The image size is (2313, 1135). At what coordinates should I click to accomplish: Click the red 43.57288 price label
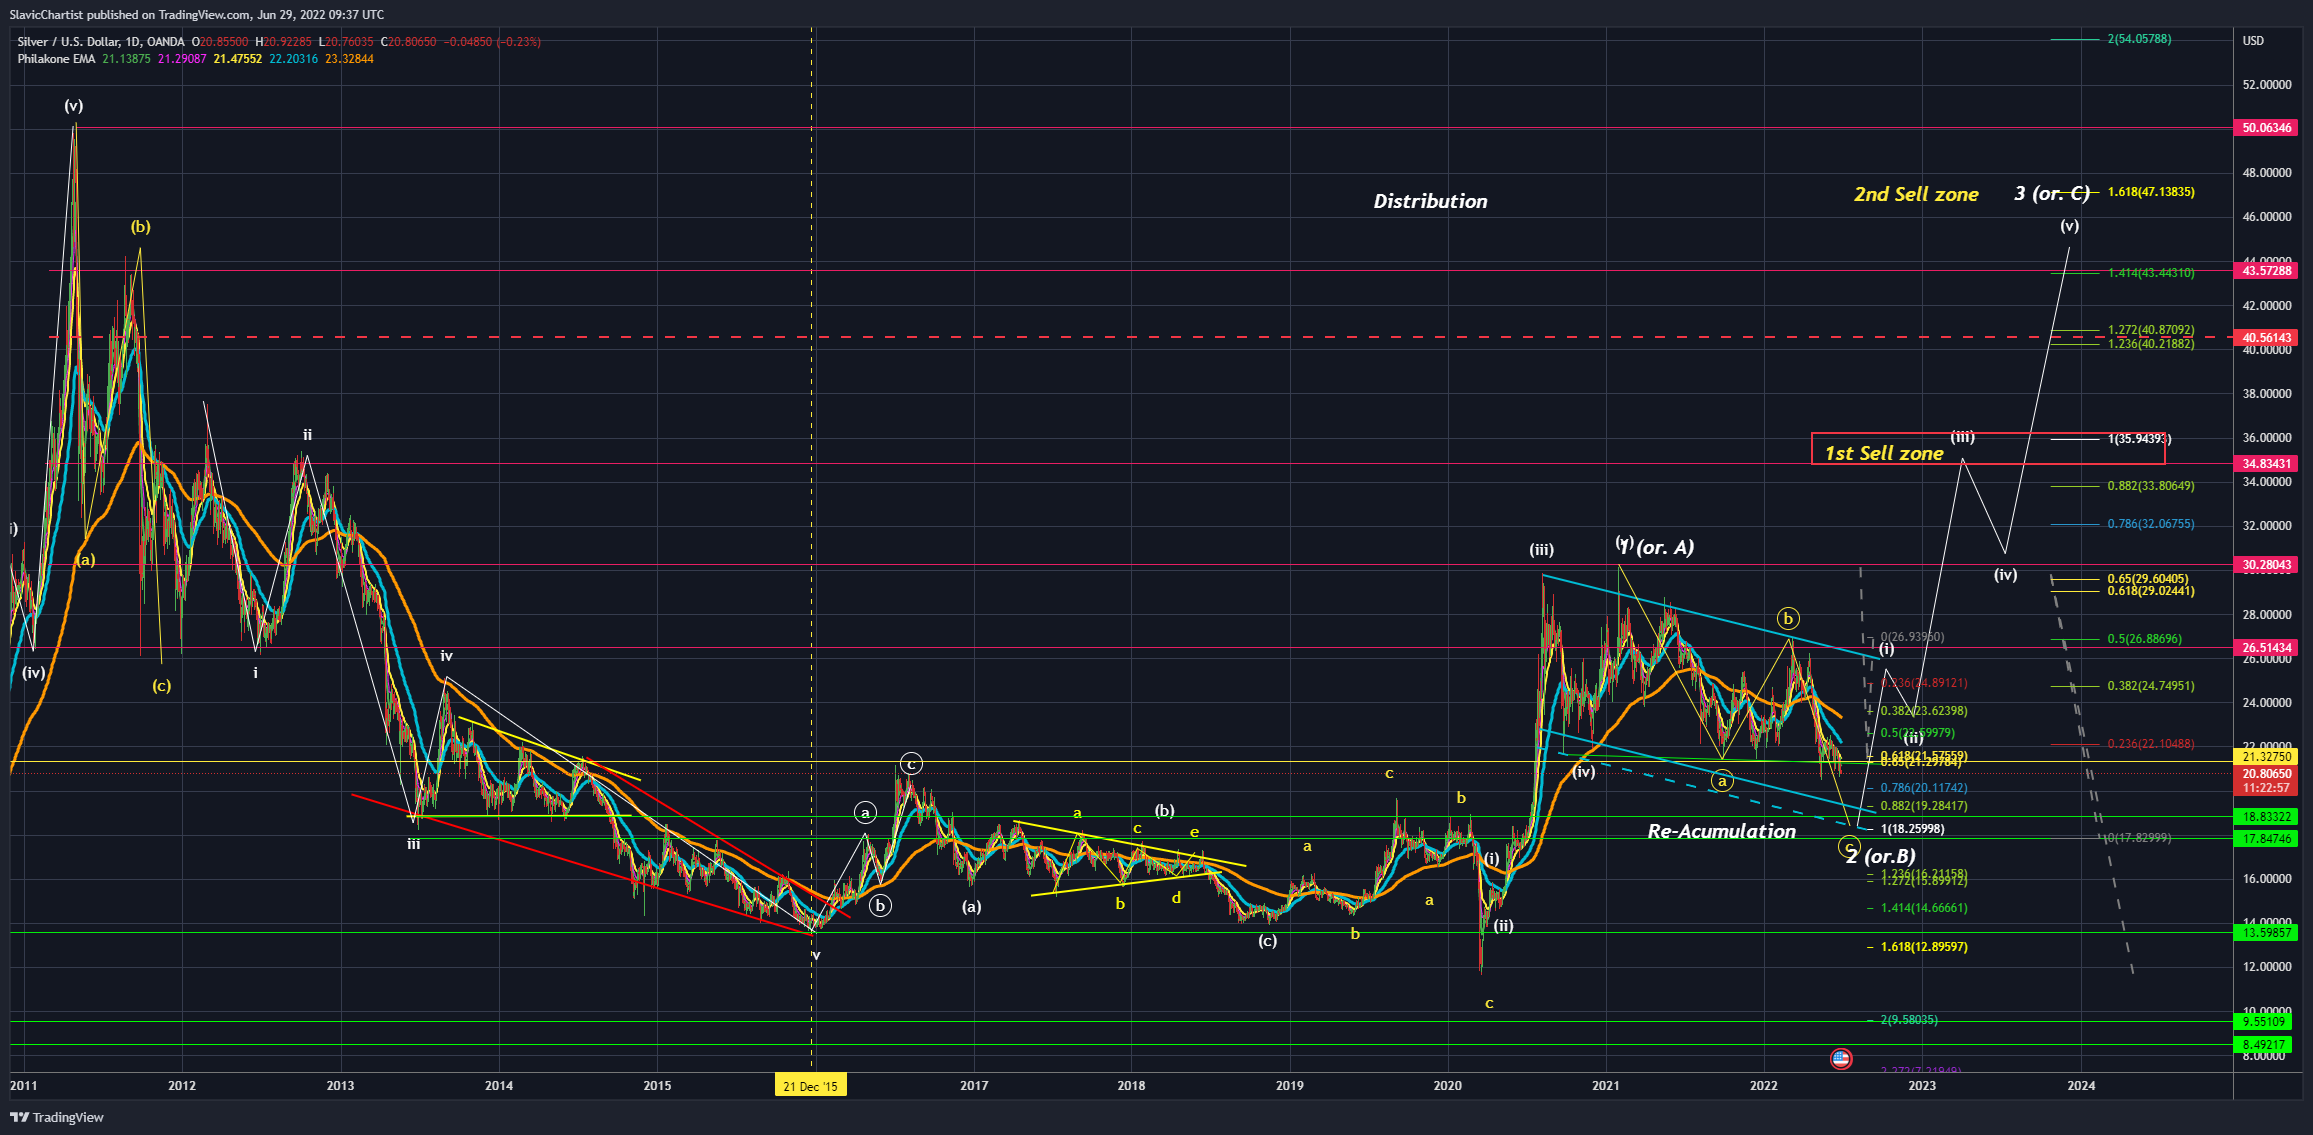tap(2266, 271)
